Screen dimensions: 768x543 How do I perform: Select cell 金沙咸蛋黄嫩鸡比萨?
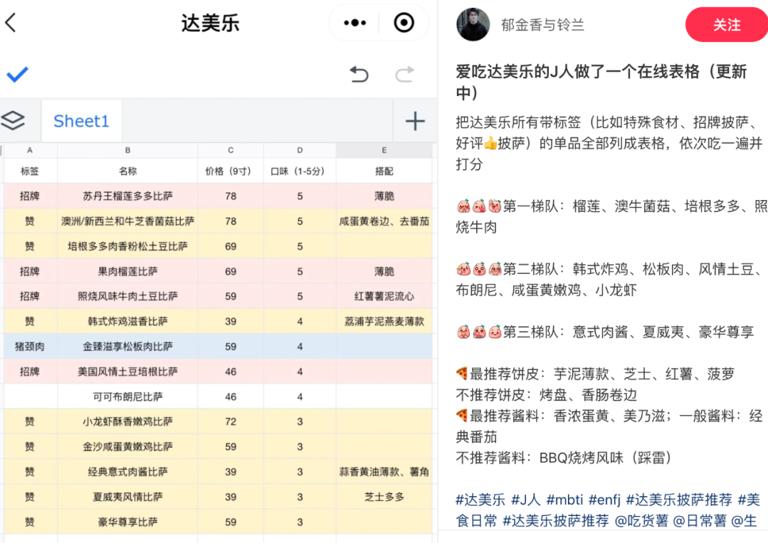tap(128, 447)
